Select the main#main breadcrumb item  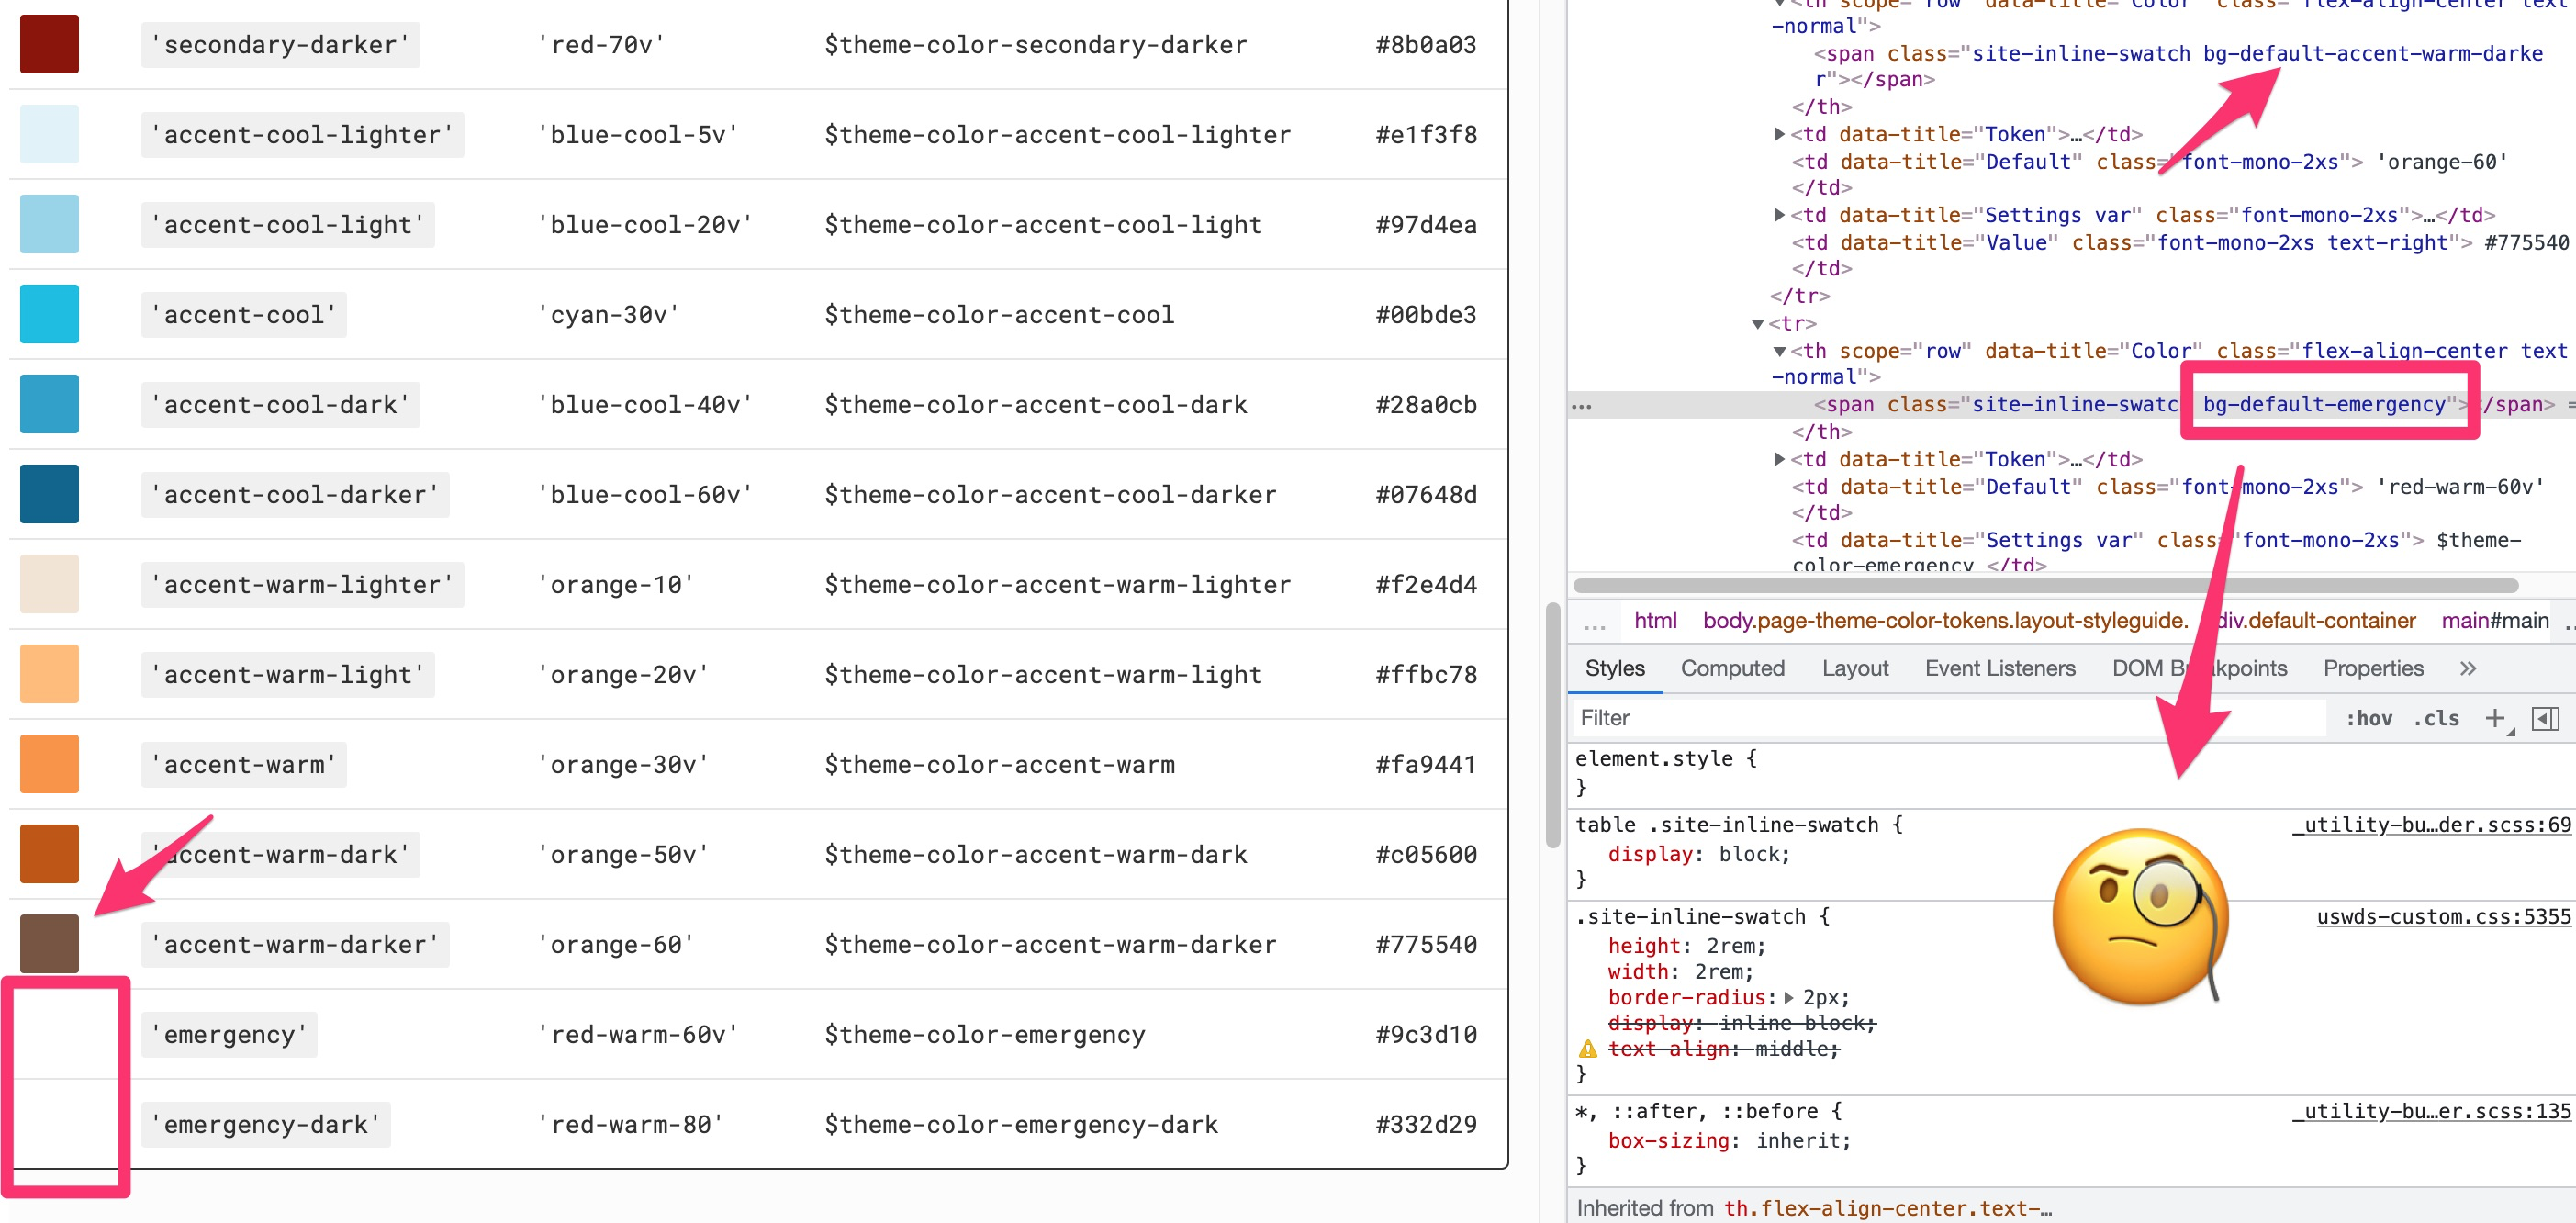2494,620
